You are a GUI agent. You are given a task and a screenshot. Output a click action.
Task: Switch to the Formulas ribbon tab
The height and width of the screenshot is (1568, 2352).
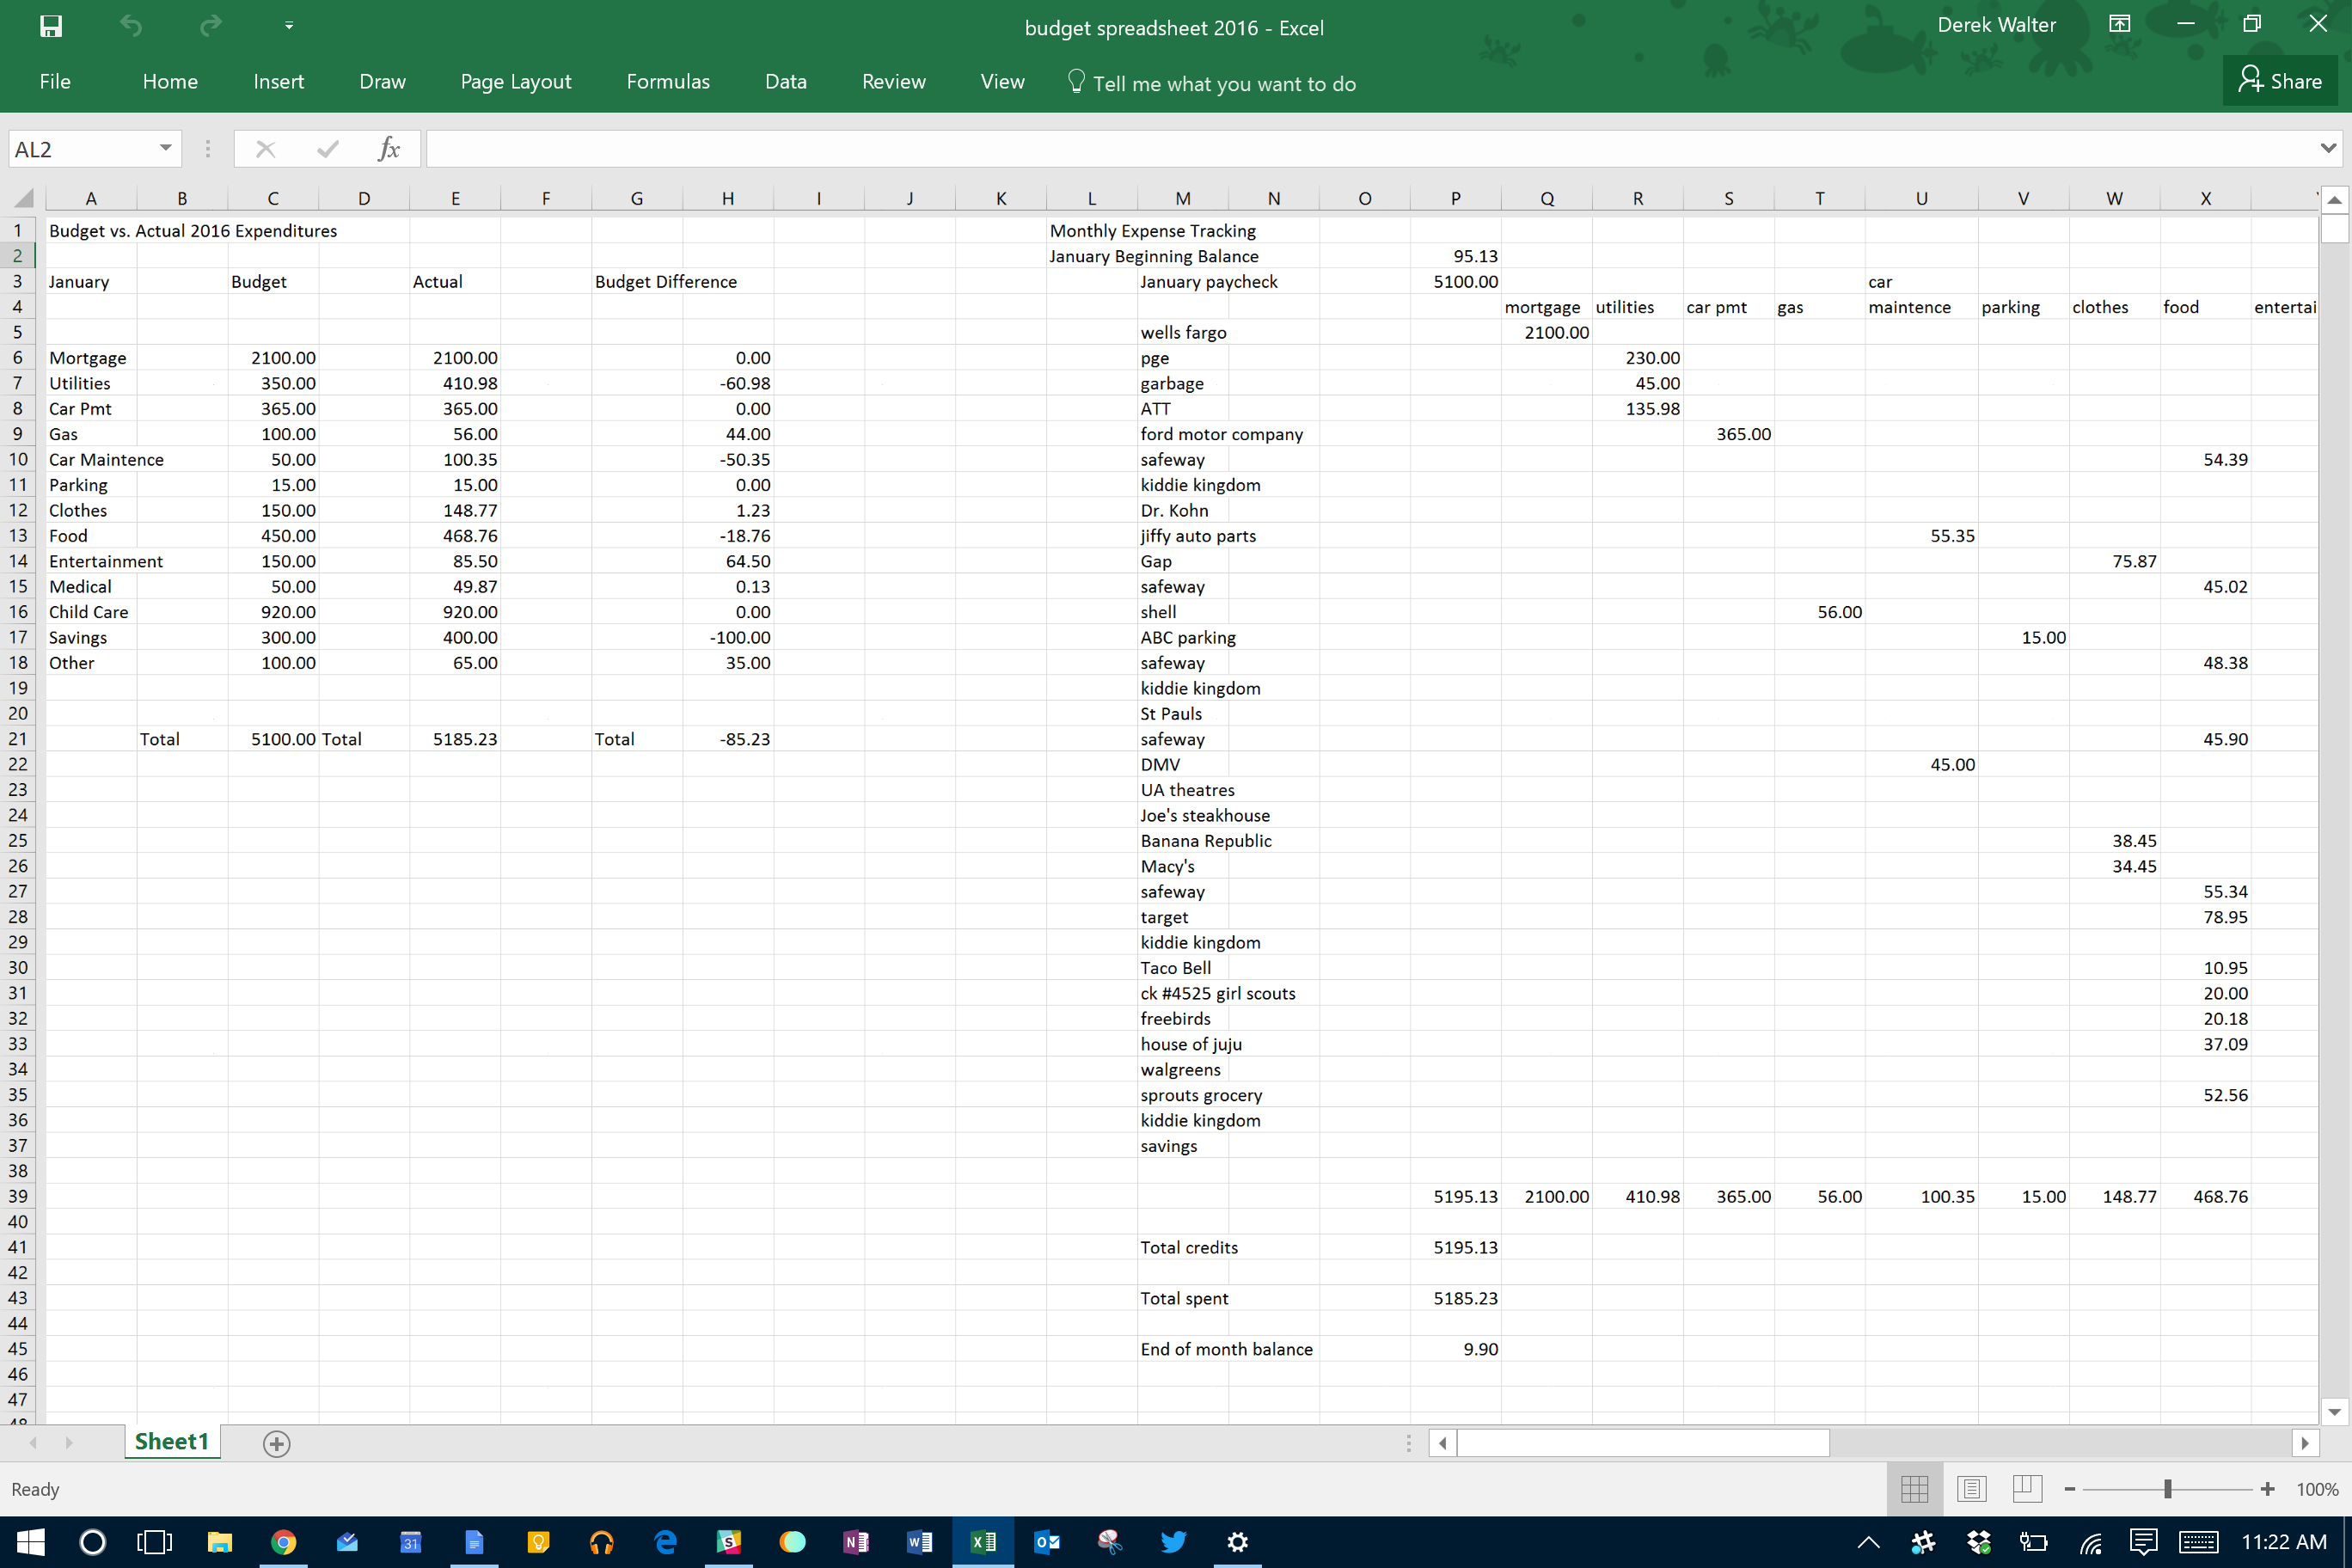pos(667,82)
